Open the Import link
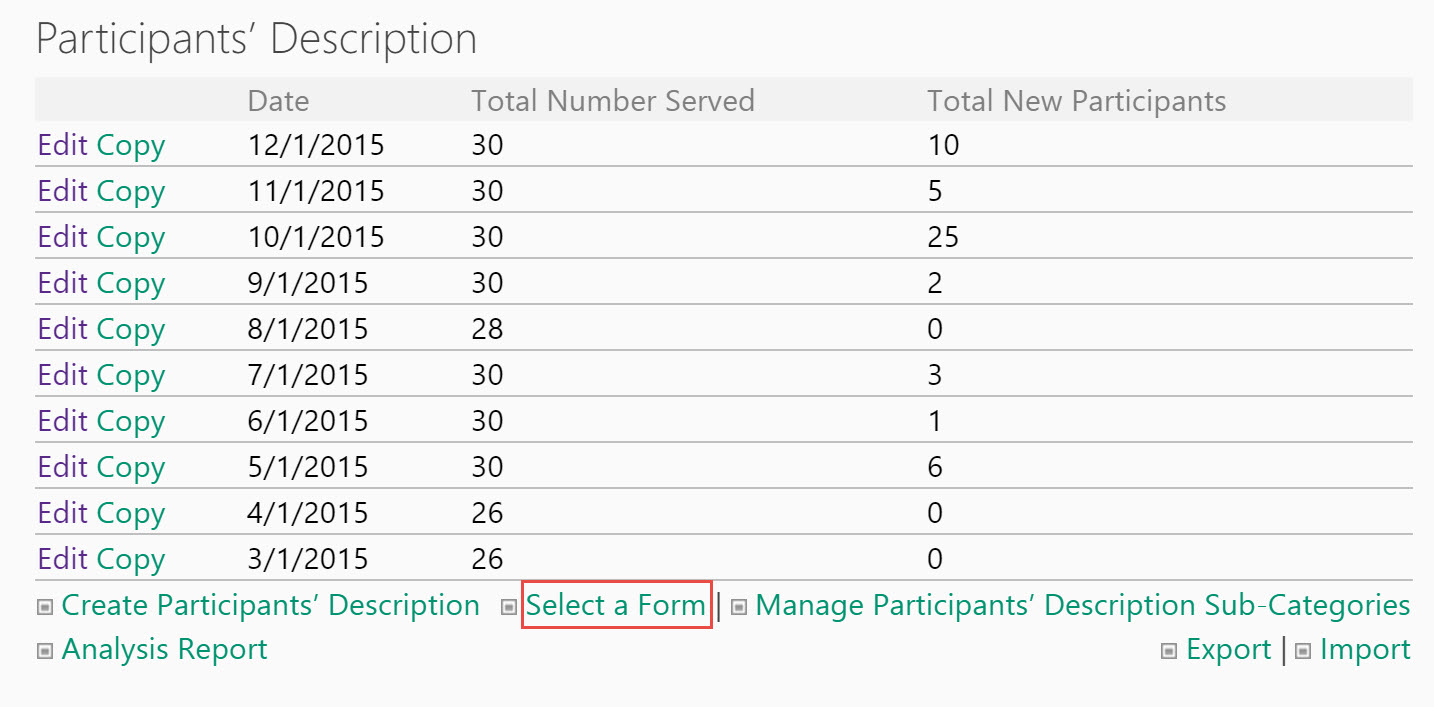1434x707 pixels. [x=1365, y=649]
